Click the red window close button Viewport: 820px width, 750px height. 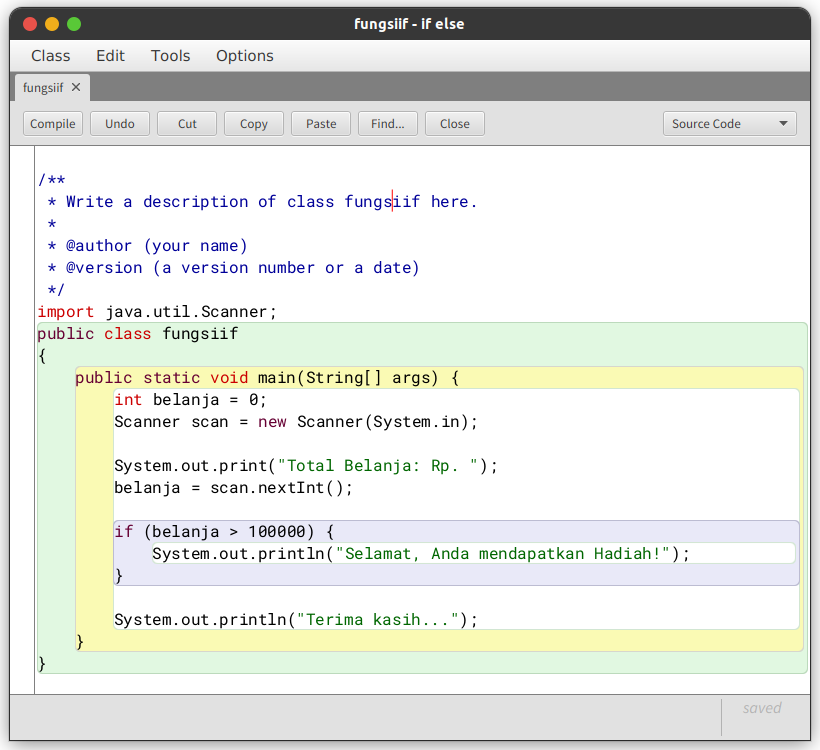click(30, 24)
